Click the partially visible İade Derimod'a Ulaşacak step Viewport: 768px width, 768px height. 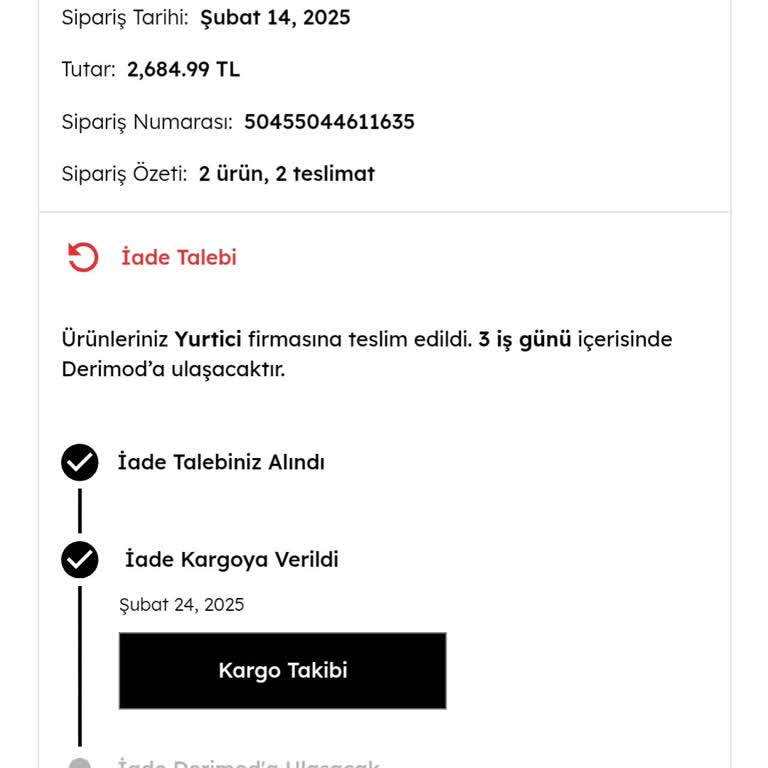248,764
